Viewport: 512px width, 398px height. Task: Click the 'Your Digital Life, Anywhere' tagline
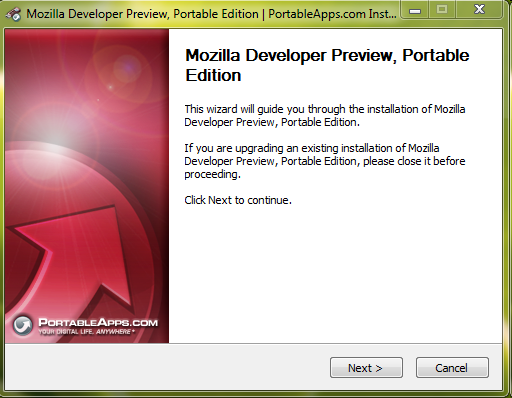point(86,332)
